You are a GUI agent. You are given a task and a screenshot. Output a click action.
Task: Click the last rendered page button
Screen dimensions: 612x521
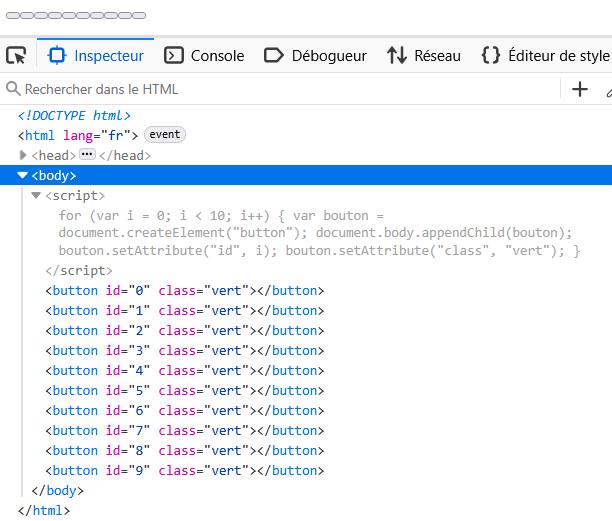(139, 16)
